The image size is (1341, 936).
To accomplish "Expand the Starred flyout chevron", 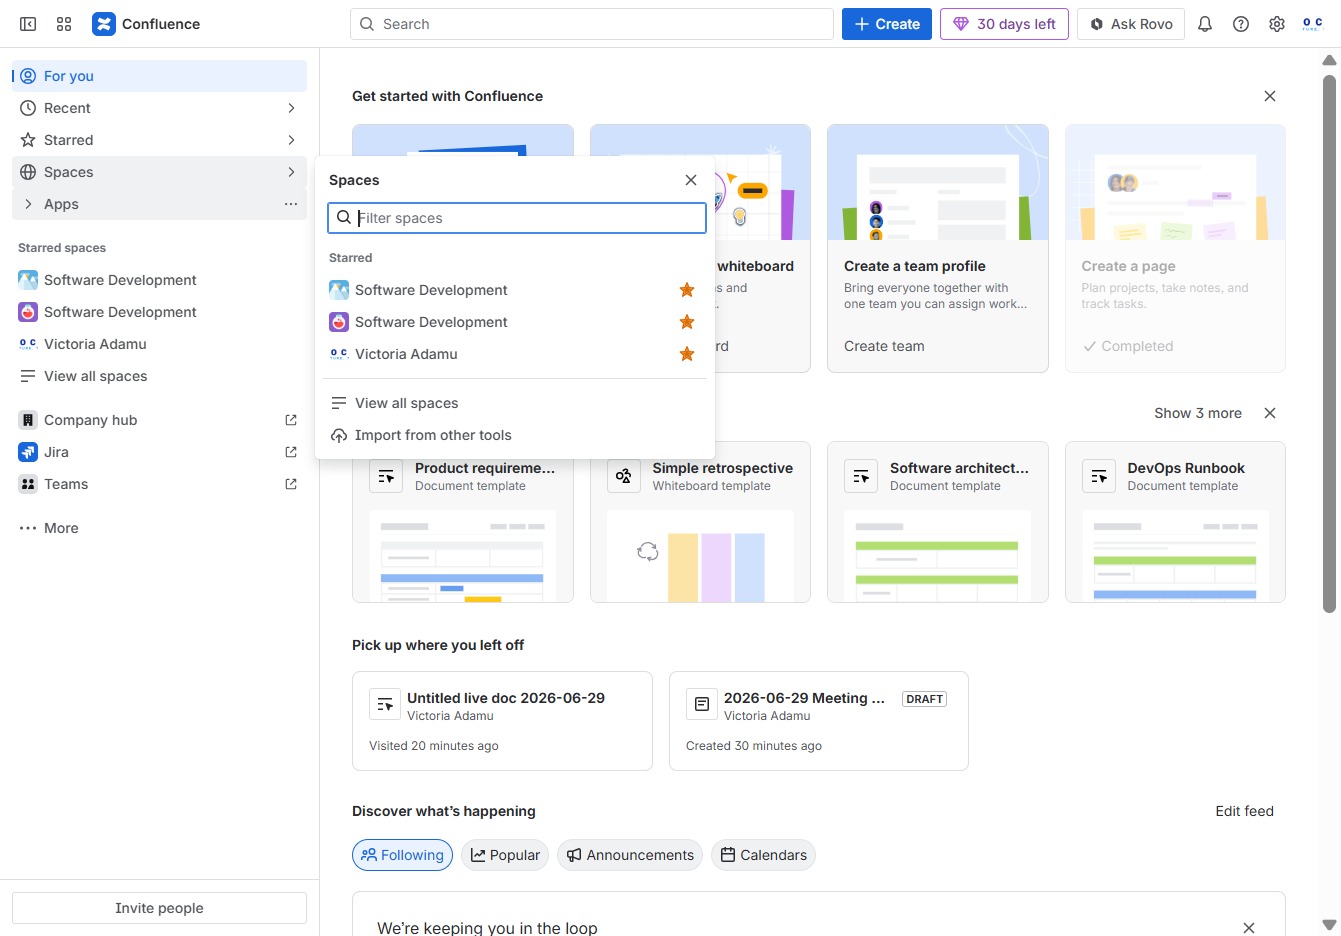I will pyautogui.click(x=291, y=140).
